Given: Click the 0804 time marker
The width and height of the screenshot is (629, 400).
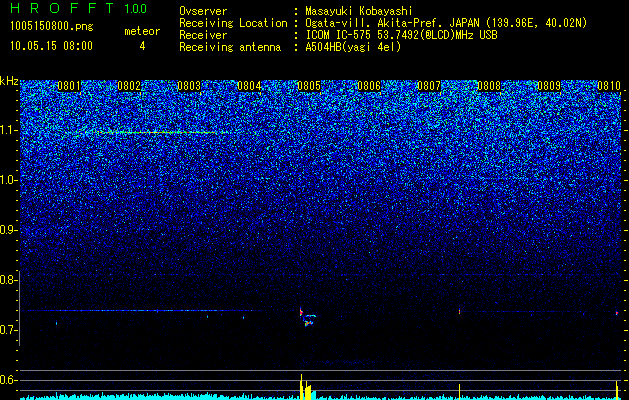Looking at the screenshot, I should (249, 86).
